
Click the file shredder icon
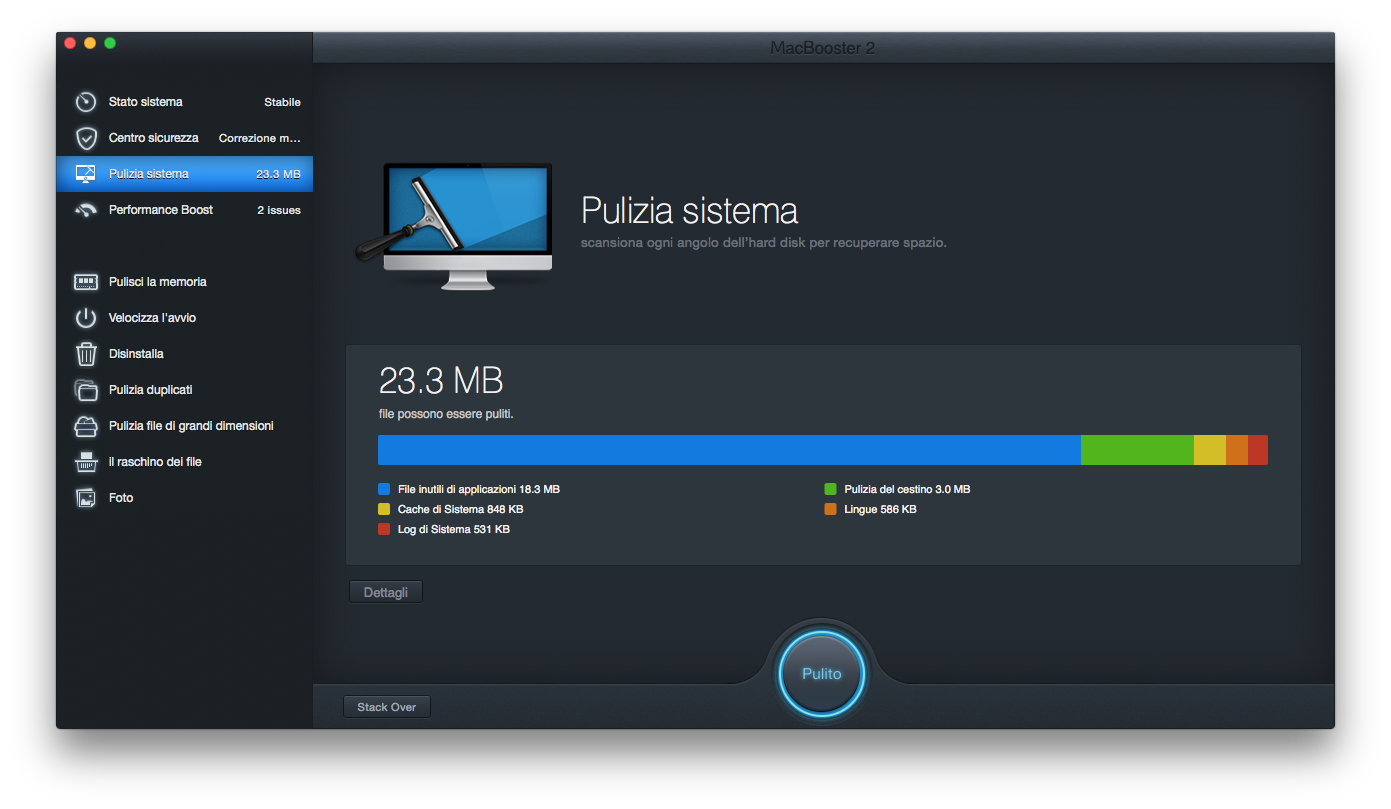tap(86, 462)
